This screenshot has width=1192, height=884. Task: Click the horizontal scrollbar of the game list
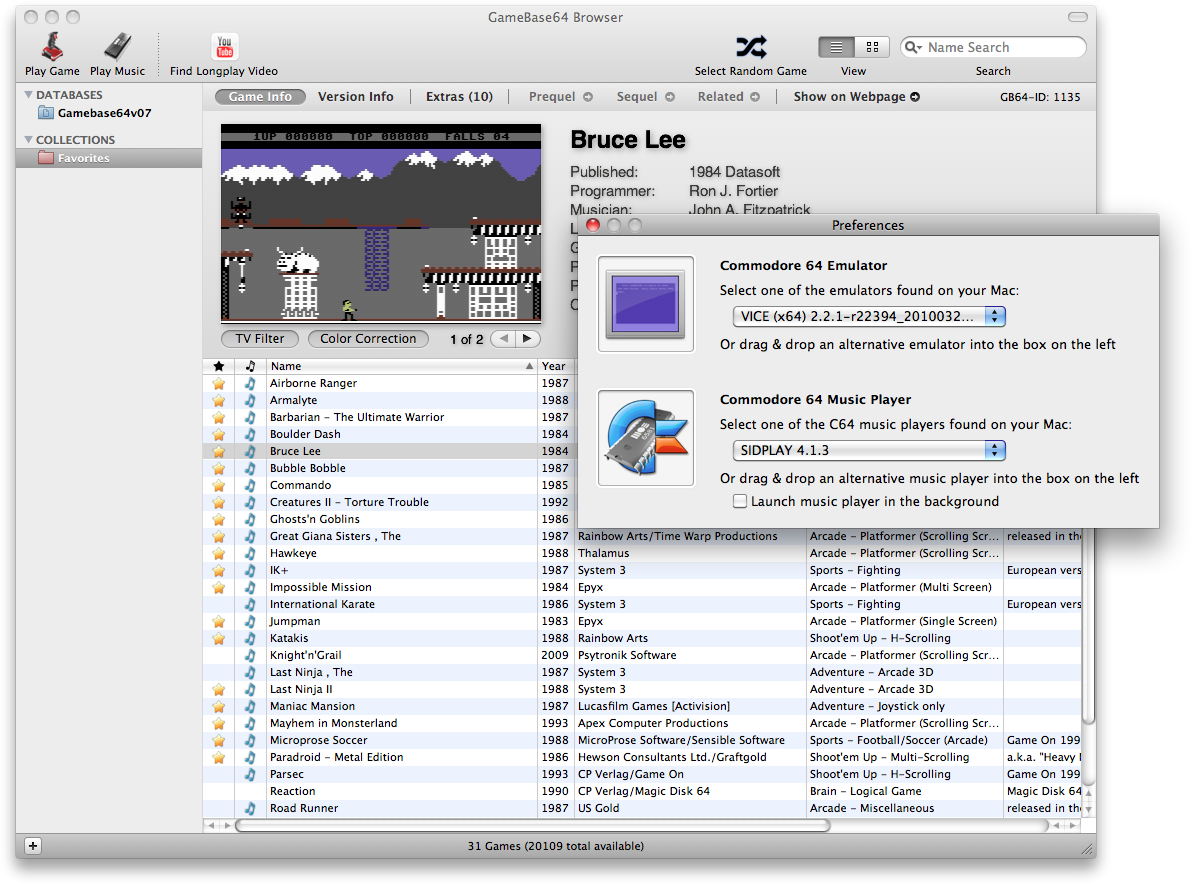pos(532,825)
